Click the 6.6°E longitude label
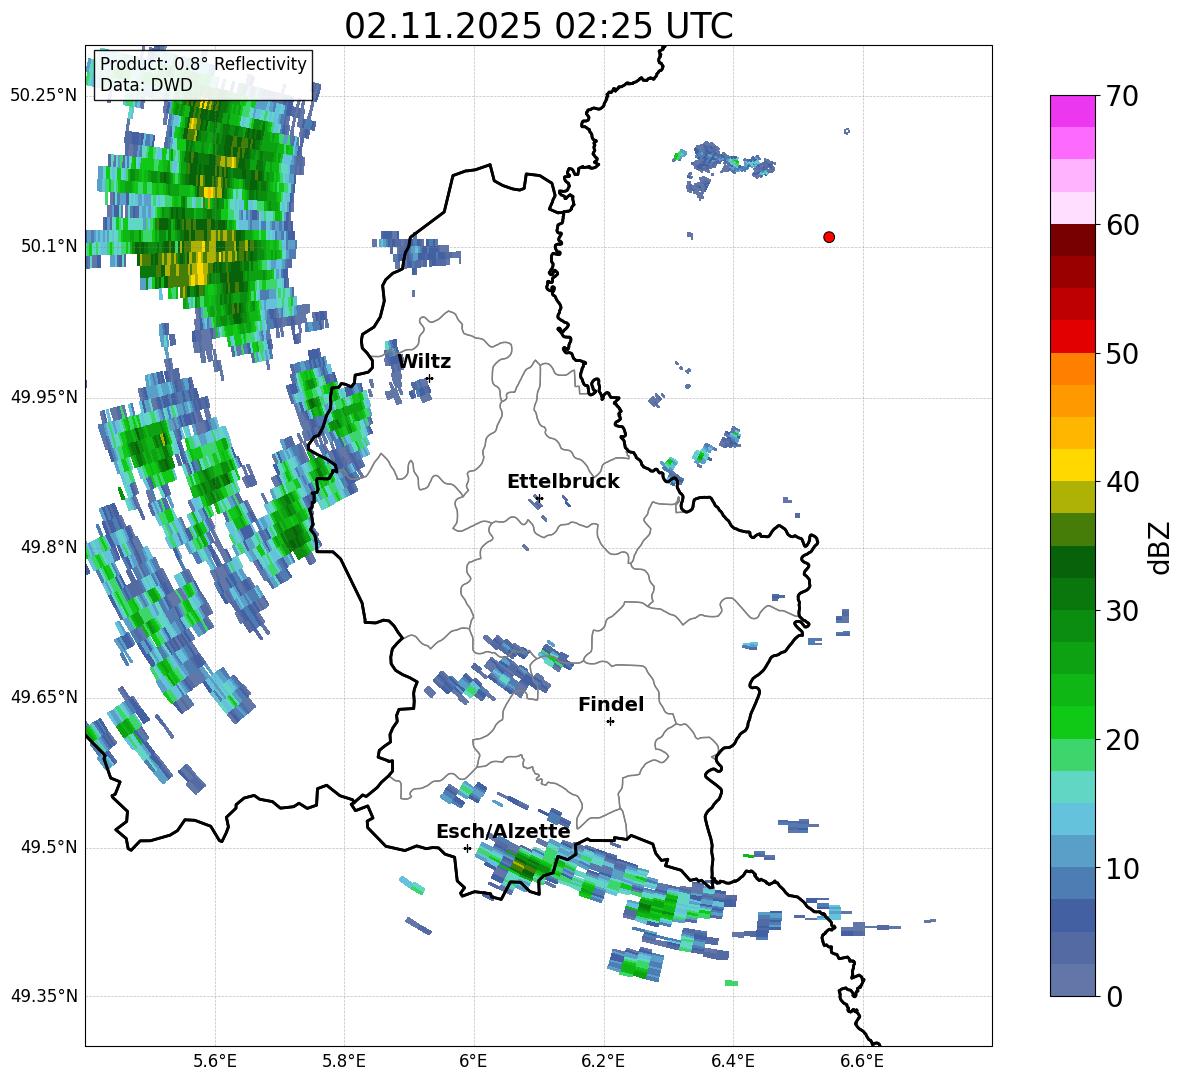 click(x=862, y=1061)
